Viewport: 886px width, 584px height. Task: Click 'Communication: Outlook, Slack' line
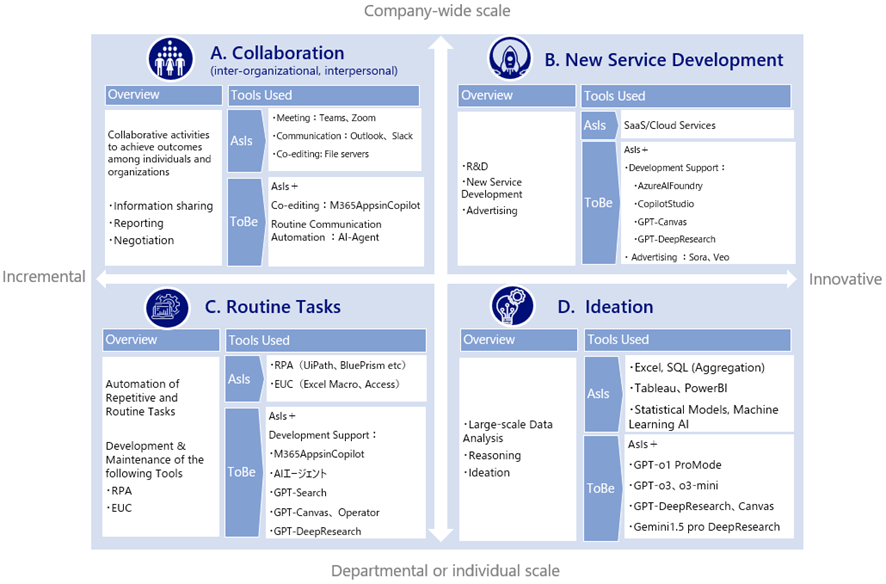tap(342, 136)
